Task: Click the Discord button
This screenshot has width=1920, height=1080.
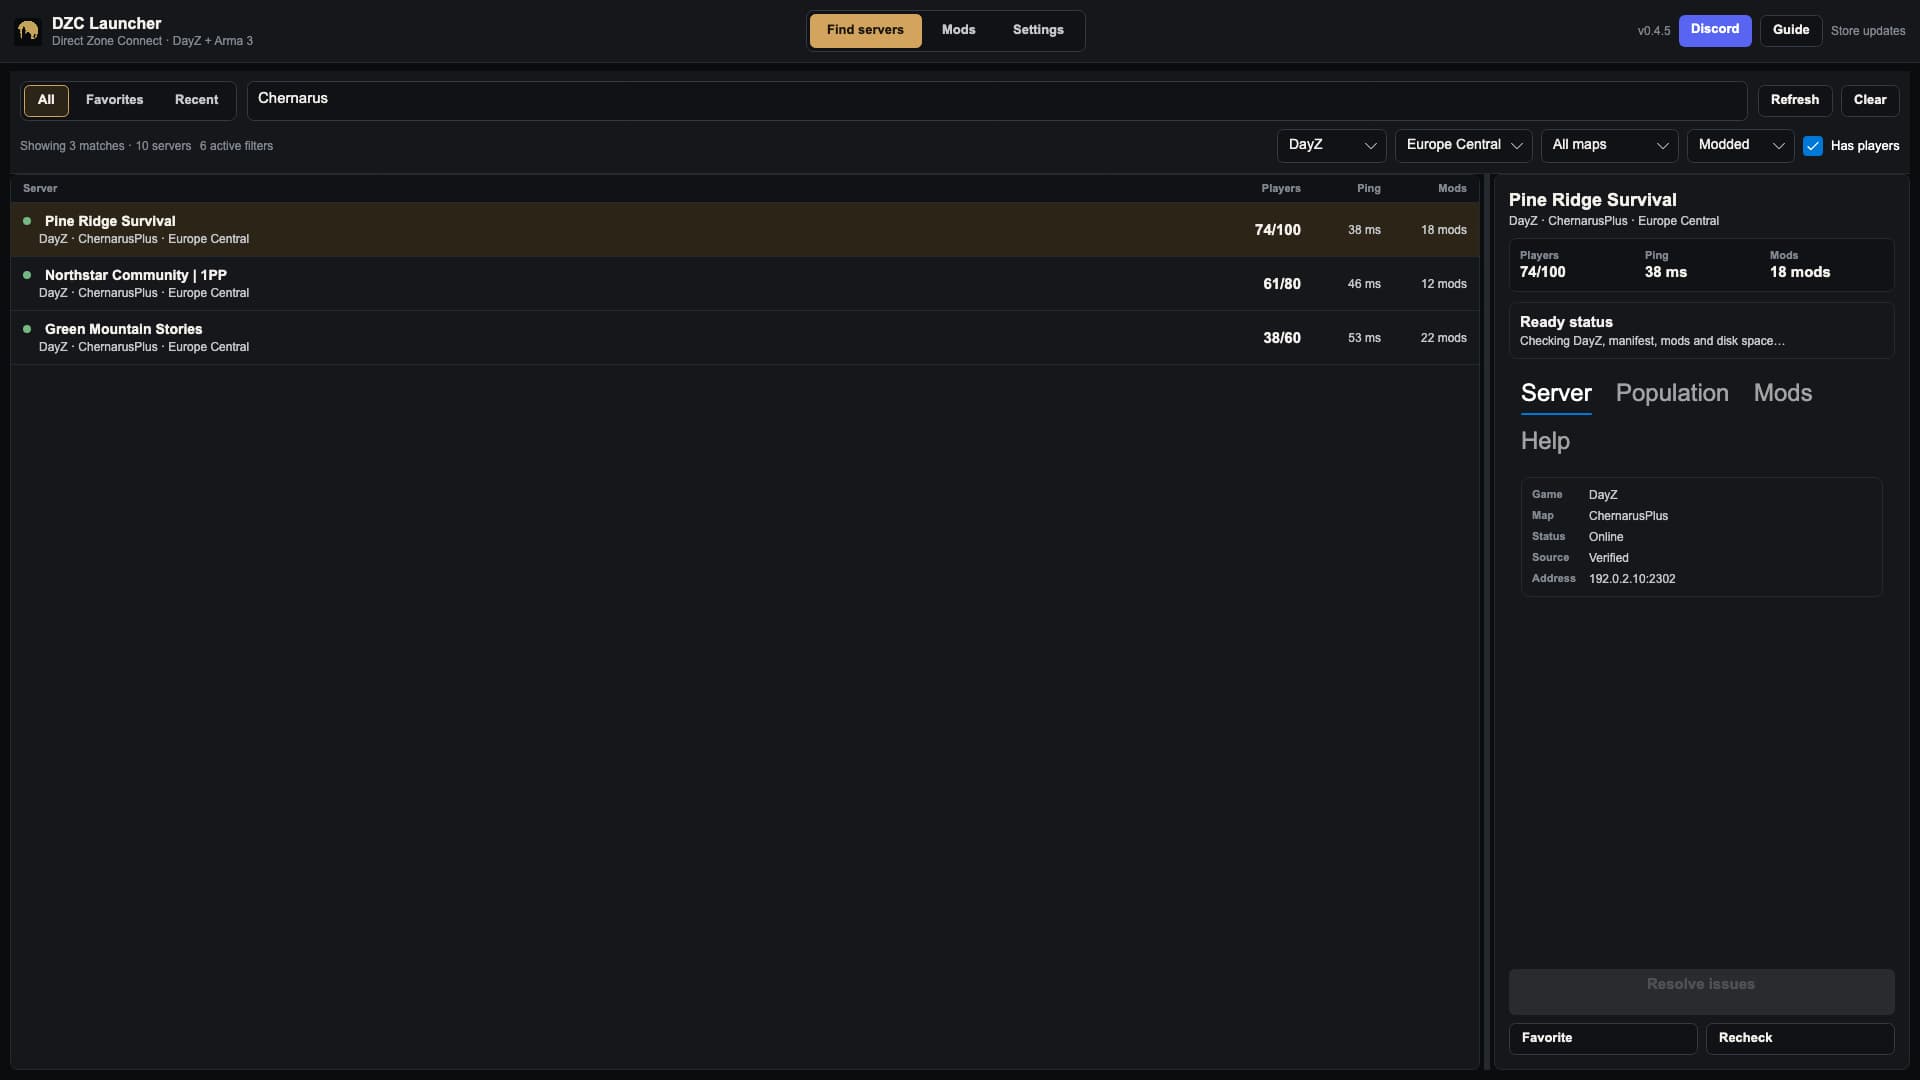Action: pos(1715,30)
